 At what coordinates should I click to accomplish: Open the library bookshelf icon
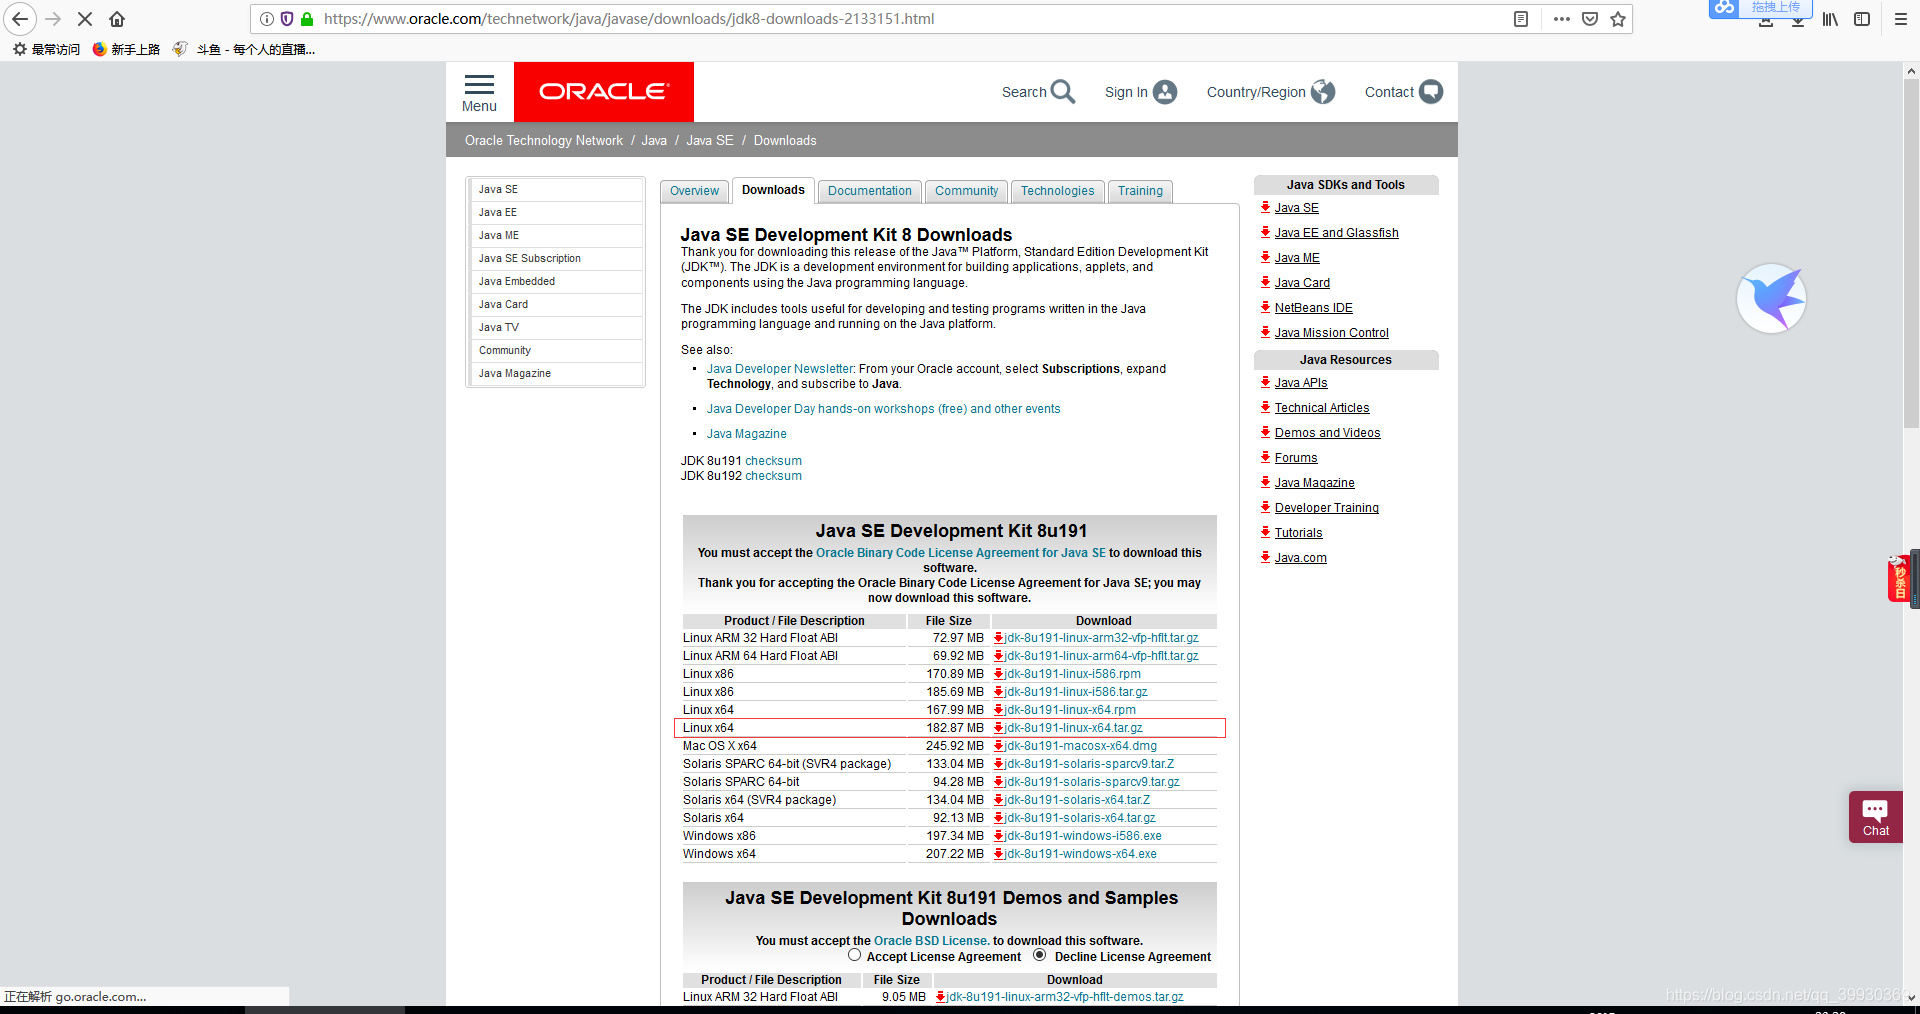pos(1830,19)
